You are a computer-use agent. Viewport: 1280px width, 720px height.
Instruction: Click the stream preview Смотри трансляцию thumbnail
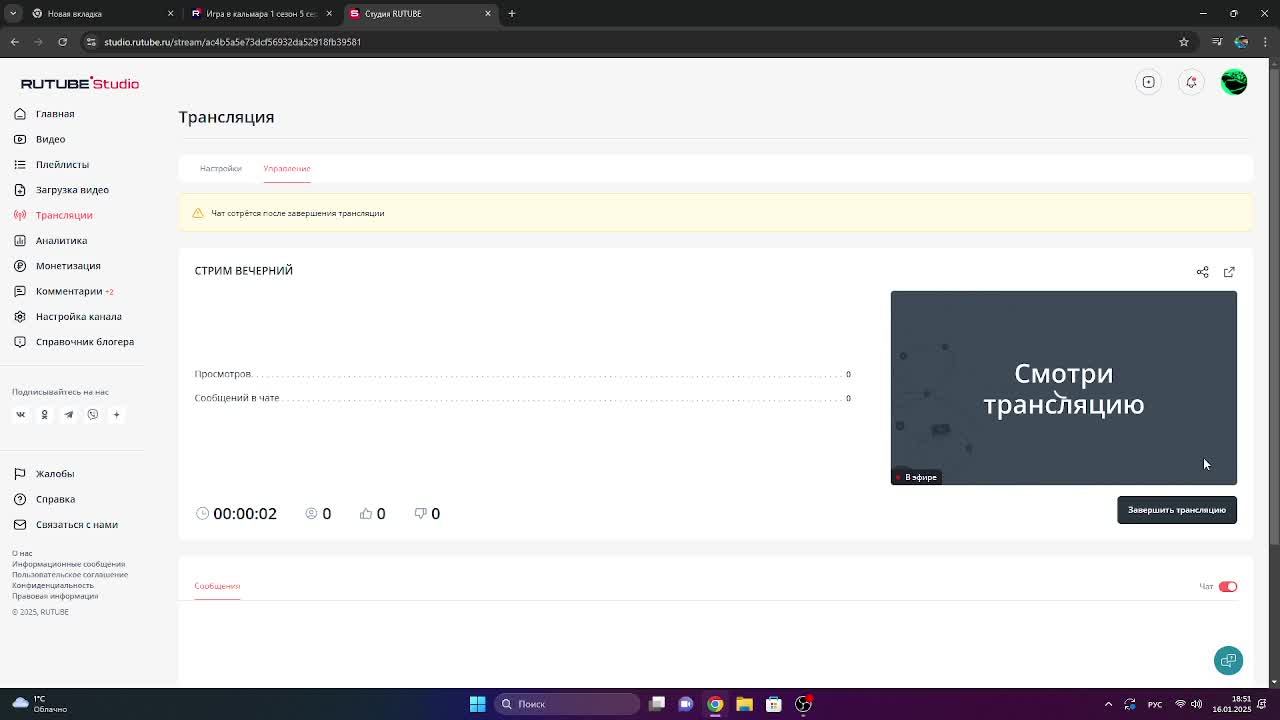[1063, 388]
